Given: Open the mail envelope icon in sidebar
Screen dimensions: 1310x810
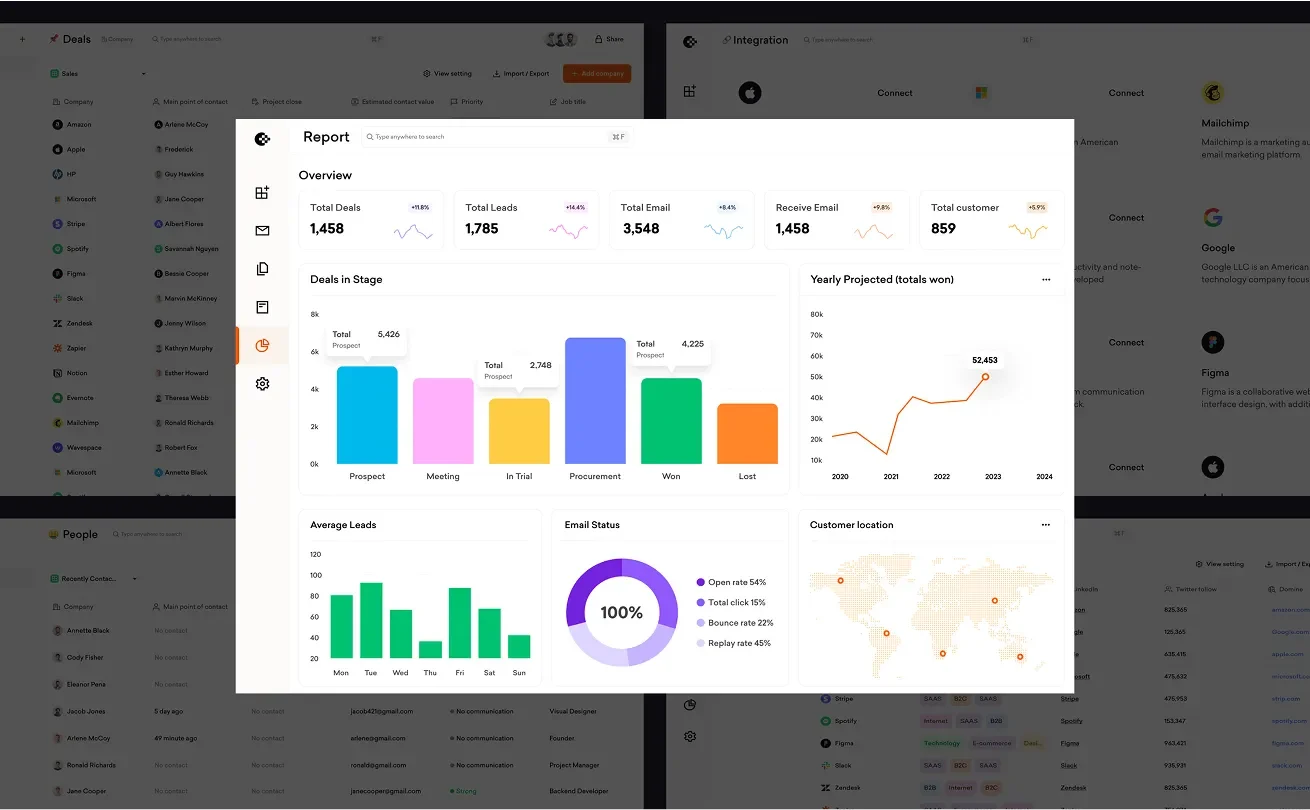Looking at the screenshot, I should click(x=262, y=231).
